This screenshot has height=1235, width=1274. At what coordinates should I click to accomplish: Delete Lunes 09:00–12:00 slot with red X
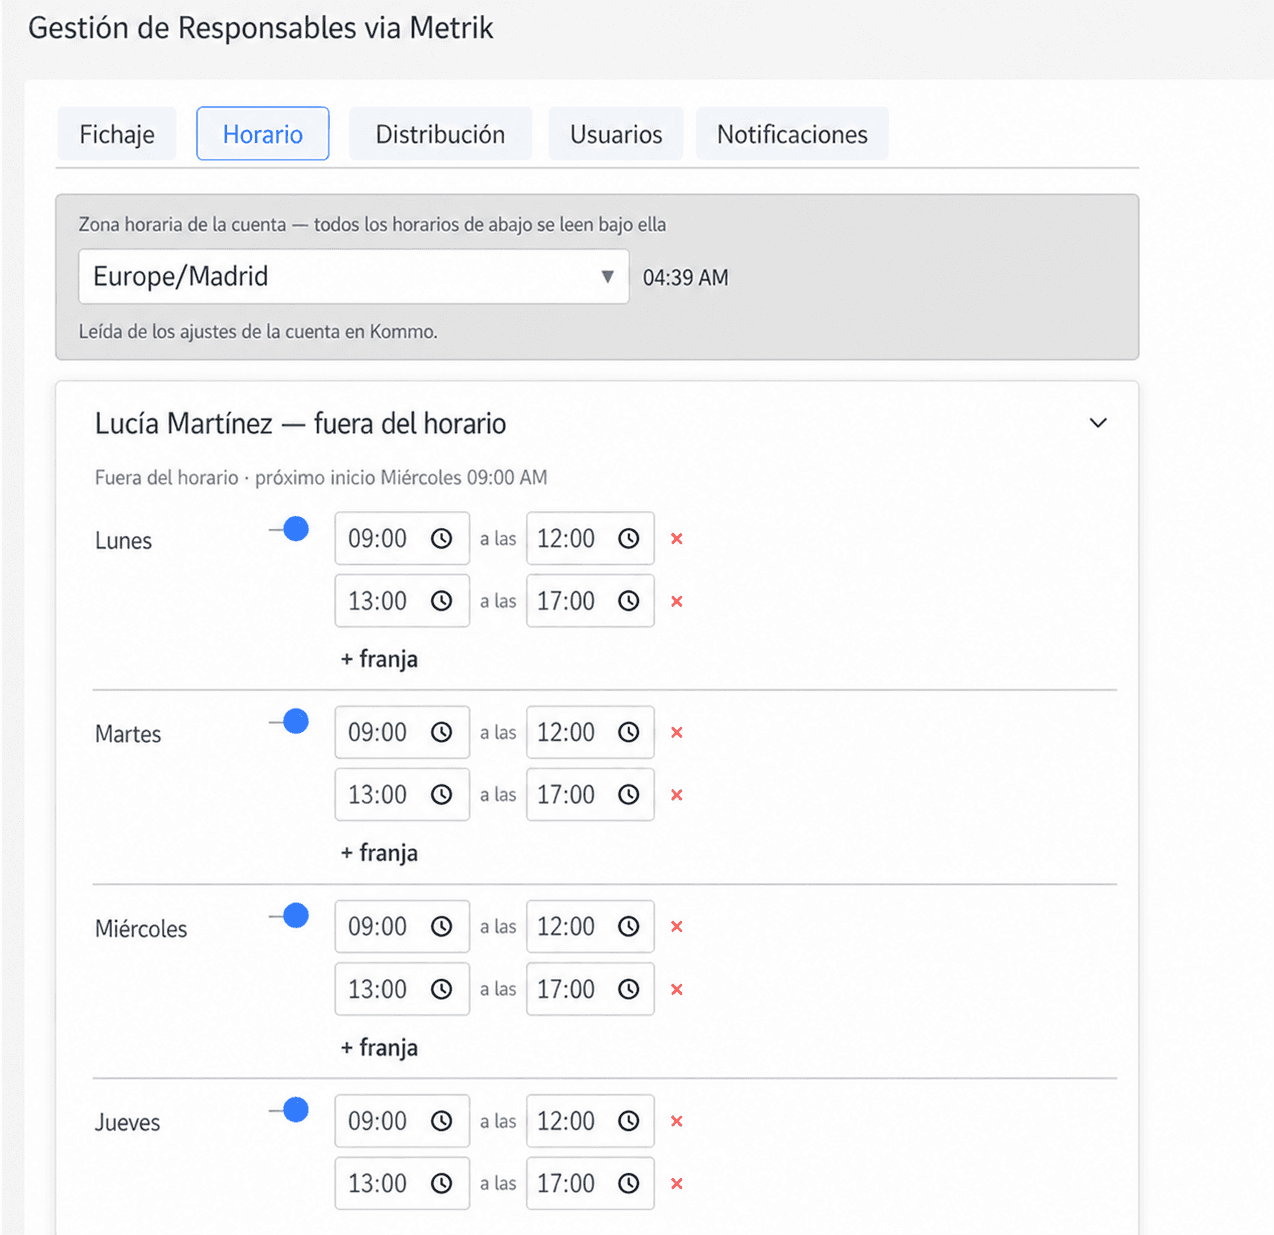click(677, 539)
